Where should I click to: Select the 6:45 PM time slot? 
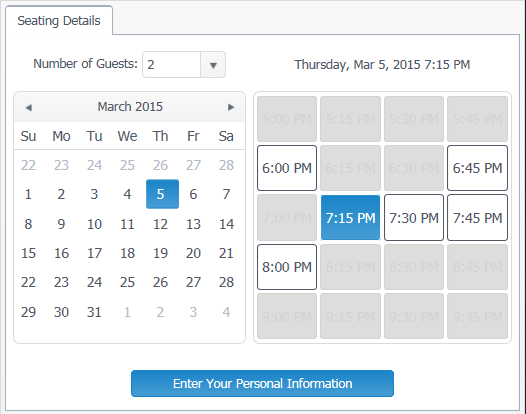coord(477,168)
